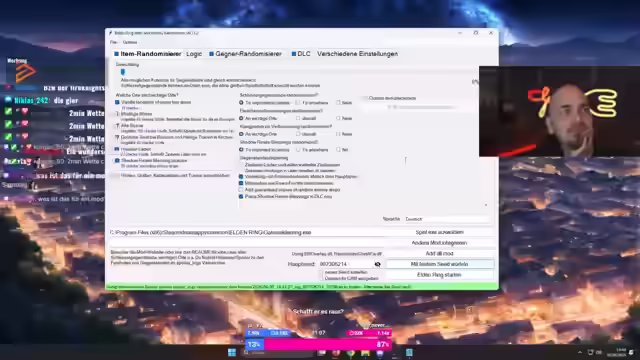The height and width of the screenshot is (360, 640).
Task: Open the Sprache language dropdown
Action: point(447,219)
